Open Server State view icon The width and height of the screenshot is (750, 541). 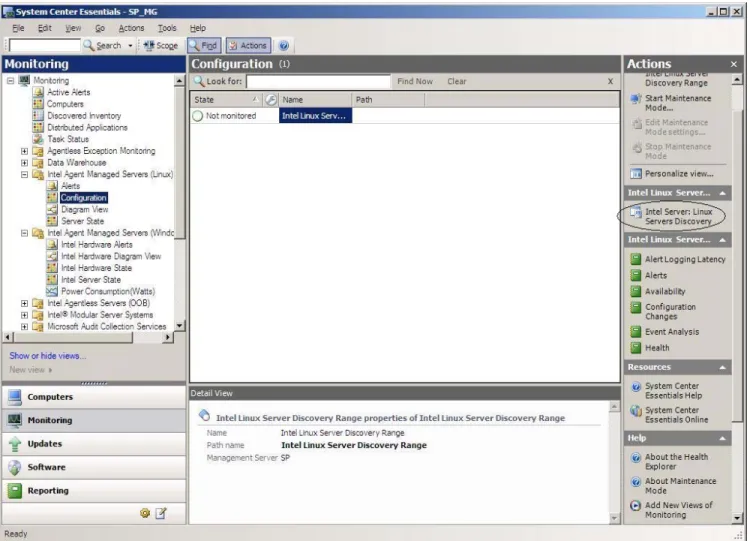pos(52,221)
